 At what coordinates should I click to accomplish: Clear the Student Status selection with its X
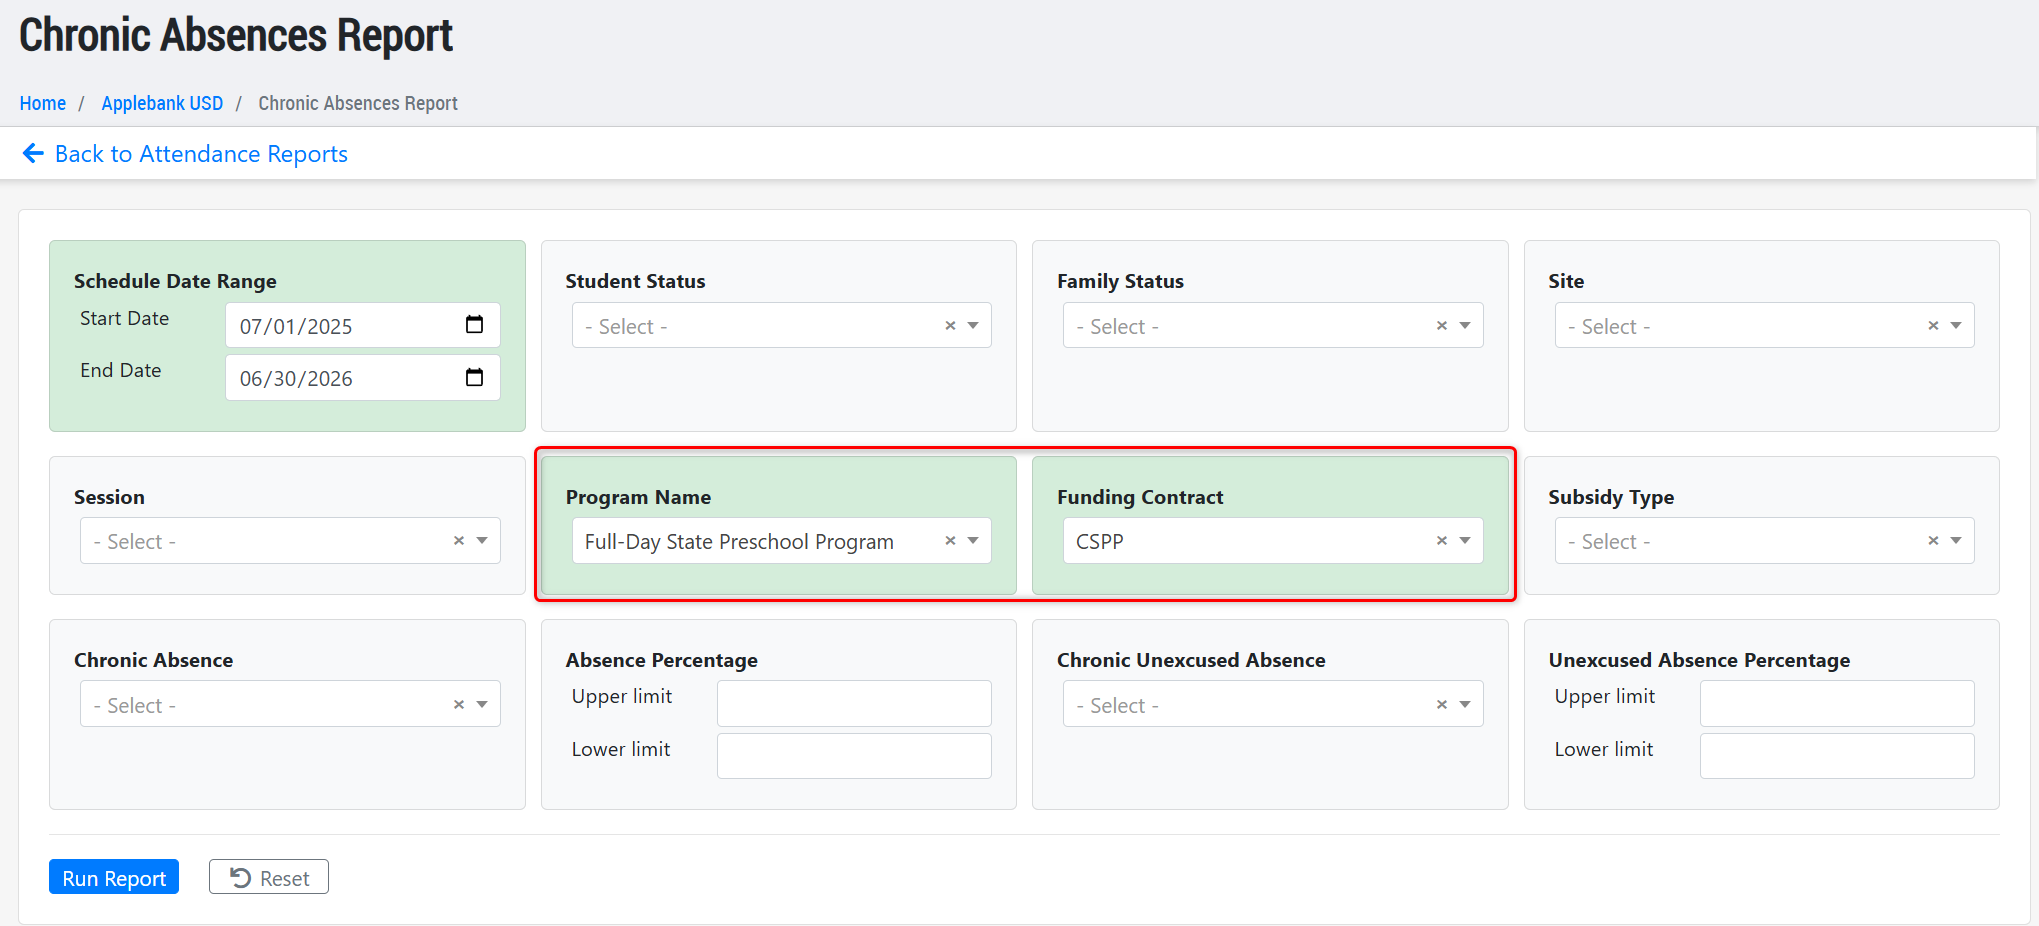pyautogui.click(x=950, y=326)
